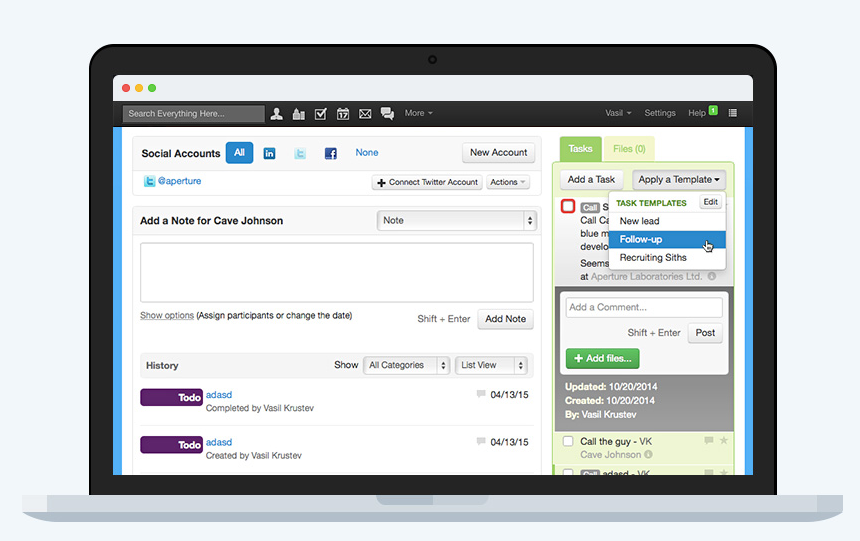Open the Tasks checkmark icon in top bar

click(x=321, y=114)
